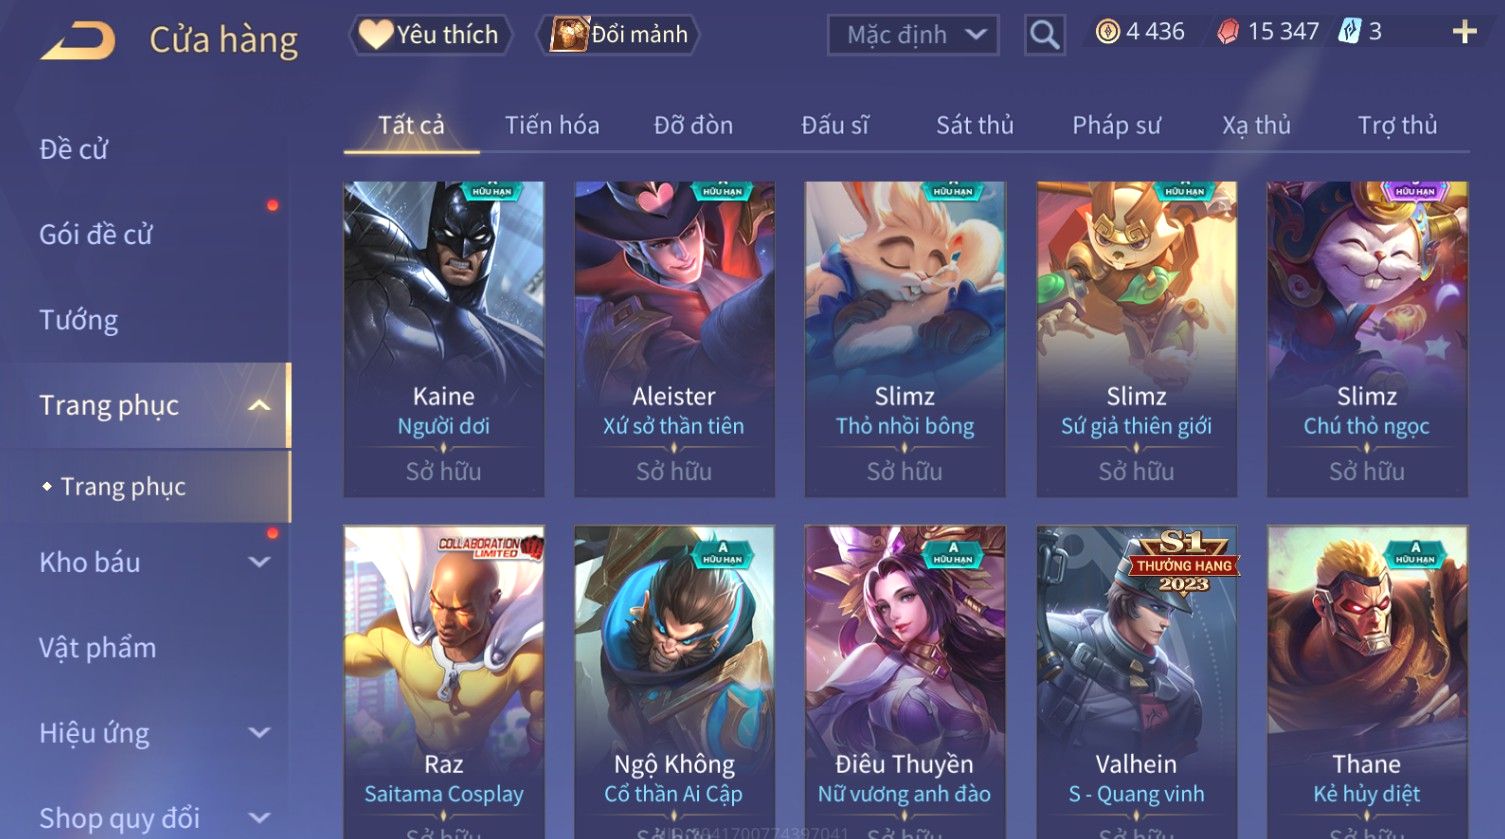The height and width of the screenshot is (839, 1505).
Task: Select Raz Saitama Cosplay skin card
Action: [444, 682]
